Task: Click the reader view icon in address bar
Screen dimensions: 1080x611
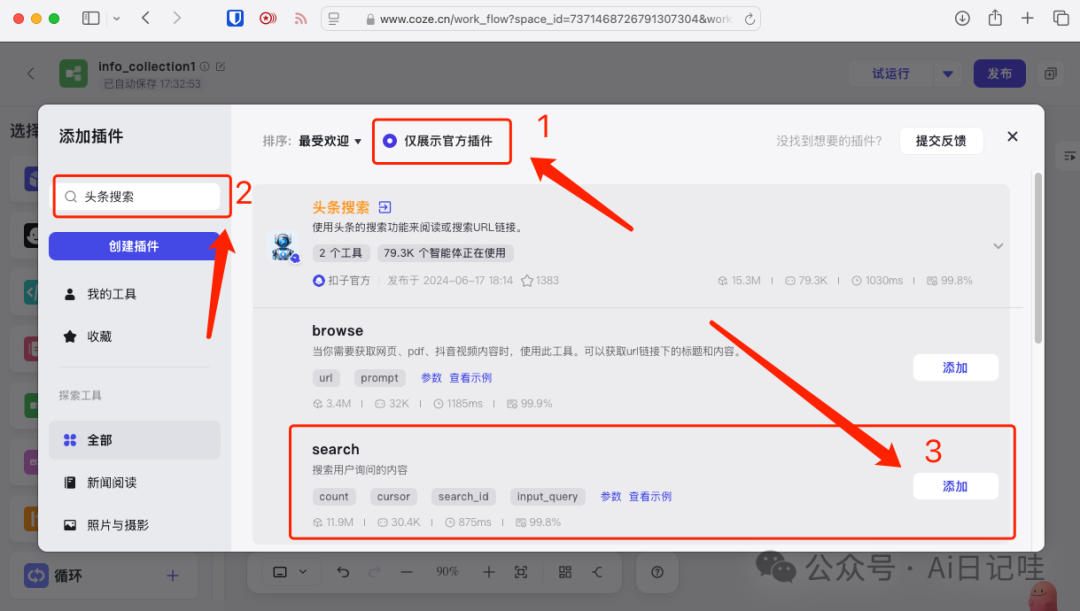Action: tap(334, 19)
